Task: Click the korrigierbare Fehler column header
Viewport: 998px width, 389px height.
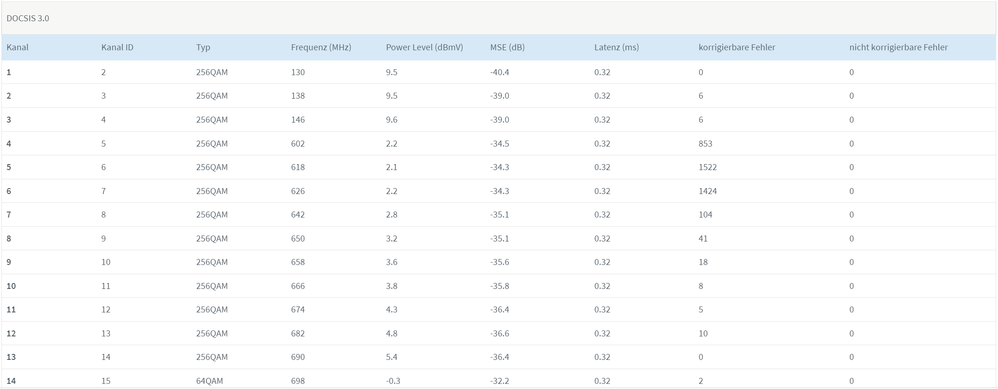Action: click(736, 48)
